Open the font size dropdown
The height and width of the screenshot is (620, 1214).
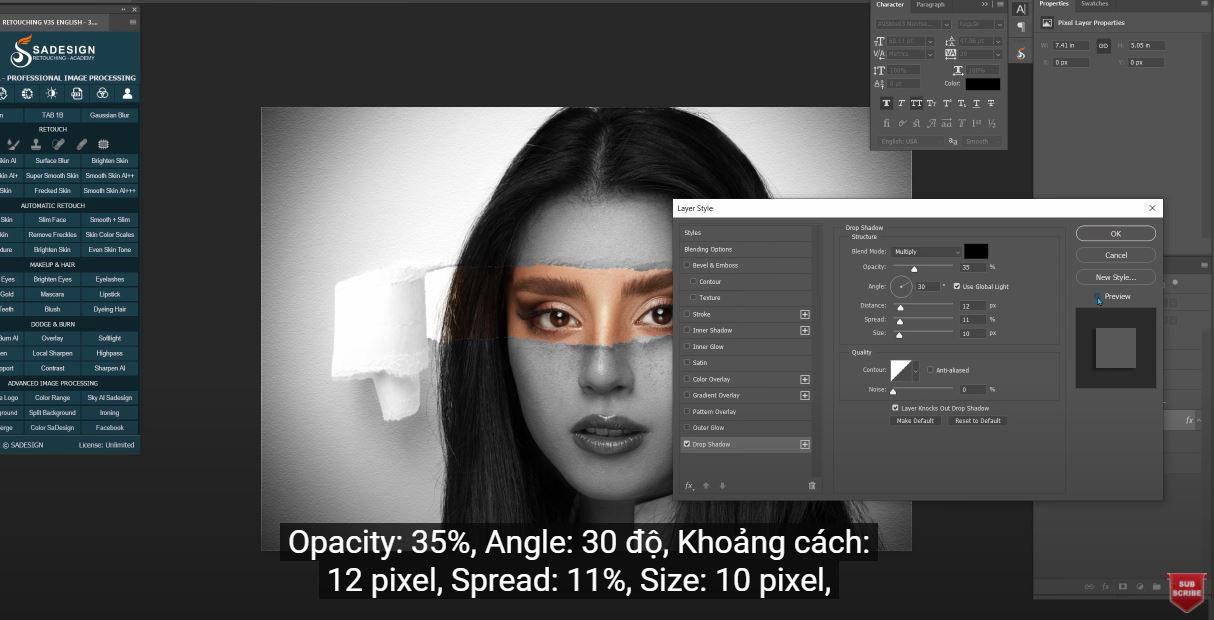click(930, 42)
